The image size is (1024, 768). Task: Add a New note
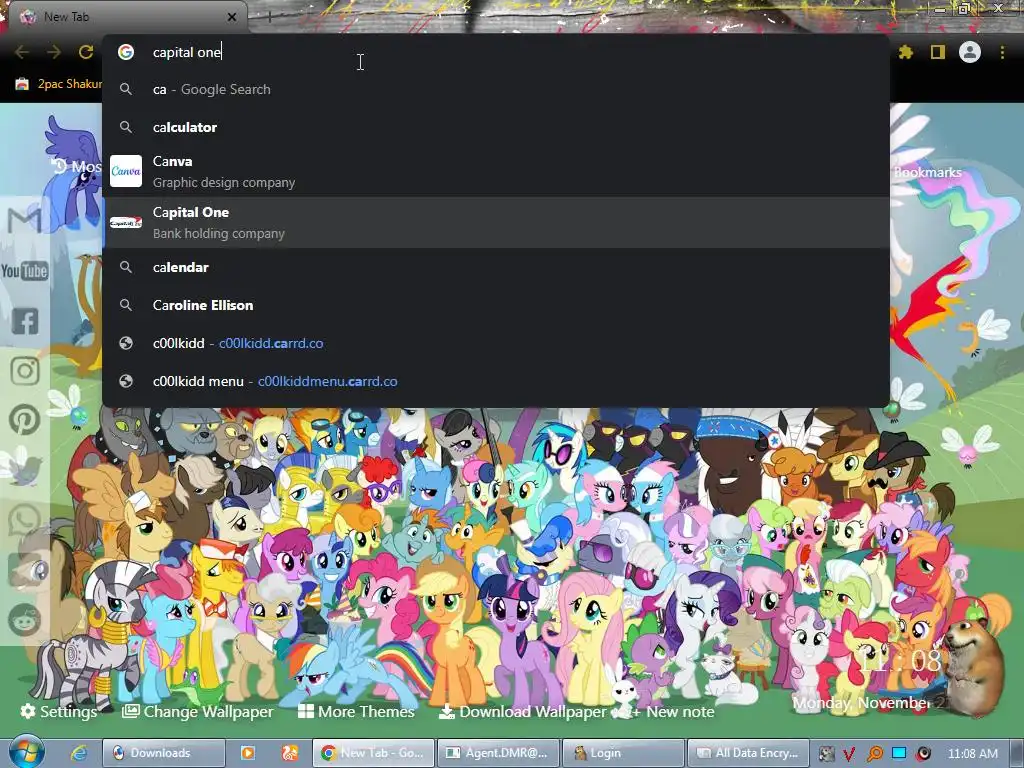pyautogui.click(x=673, y=711)
